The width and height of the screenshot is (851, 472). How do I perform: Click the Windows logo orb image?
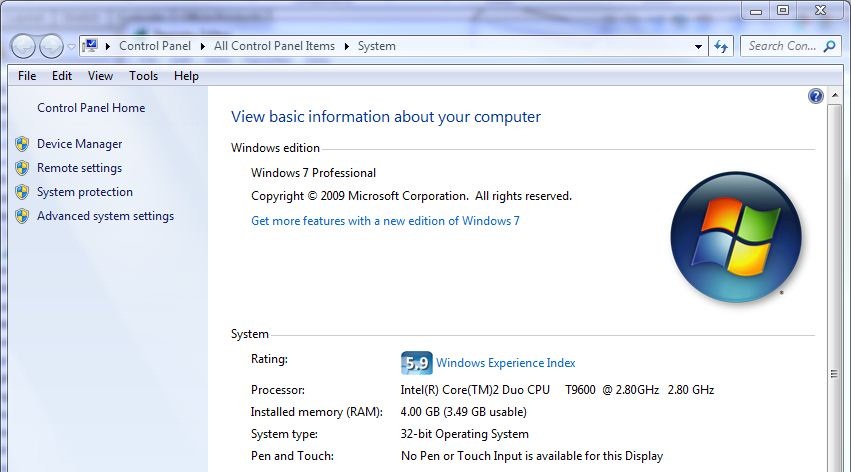pyautogui.click(x=736, y=237)
